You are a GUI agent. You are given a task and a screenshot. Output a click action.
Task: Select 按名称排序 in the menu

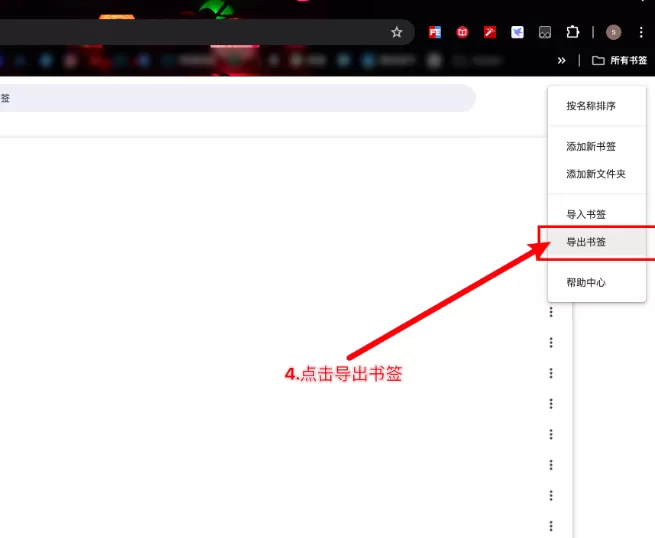click(x=590, y=106)
